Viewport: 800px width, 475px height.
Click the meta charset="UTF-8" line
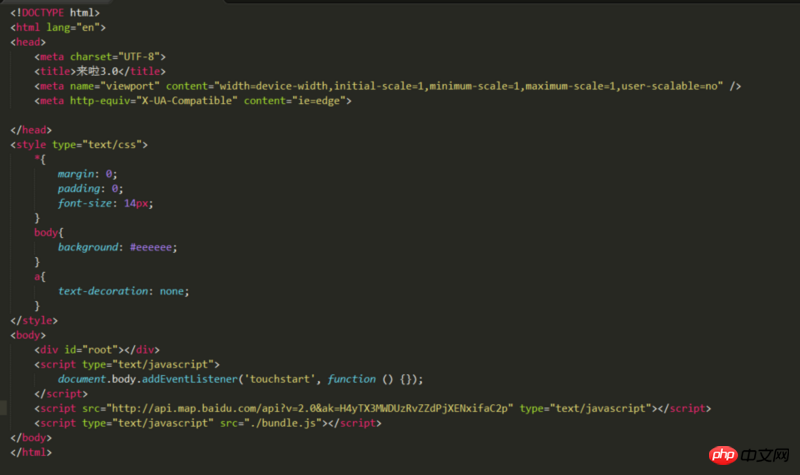tap(100, 57)
